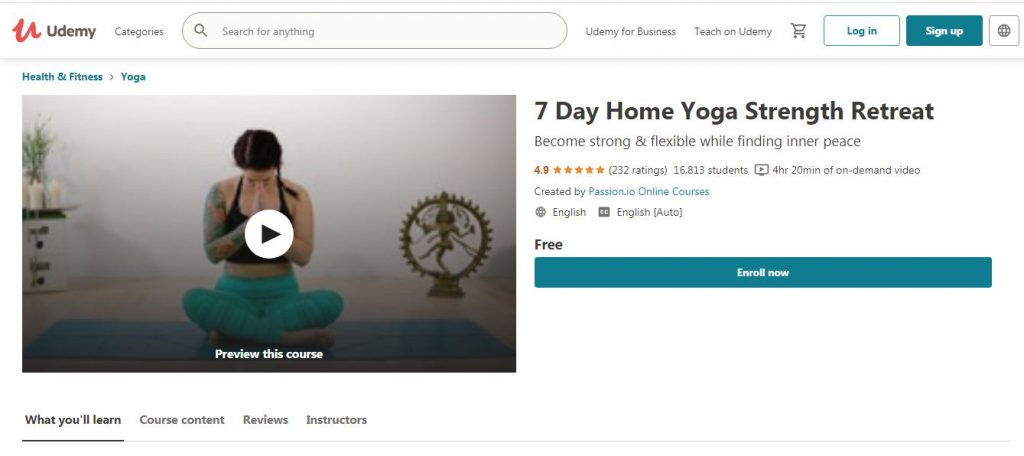Switch to the Reviews tab
Image resolution: width=1024 pixels, height=456 pixels.
pyautogui.click(x=265, y=420)
